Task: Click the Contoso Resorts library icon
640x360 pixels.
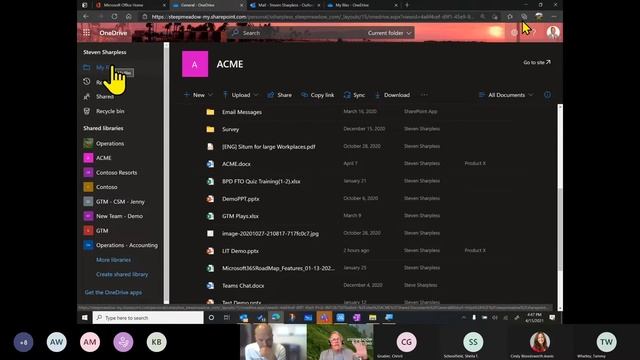Action: coord(88,172)
